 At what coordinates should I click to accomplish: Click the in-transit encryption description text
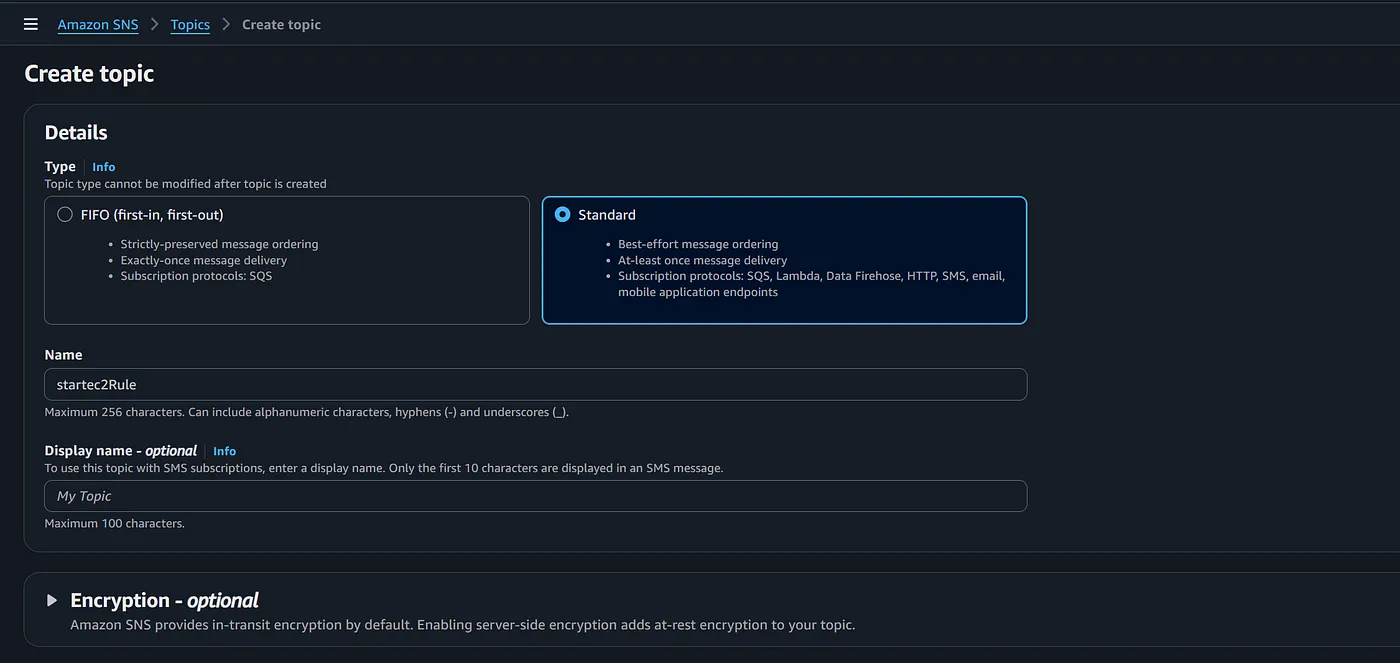[x=463, y=625]
